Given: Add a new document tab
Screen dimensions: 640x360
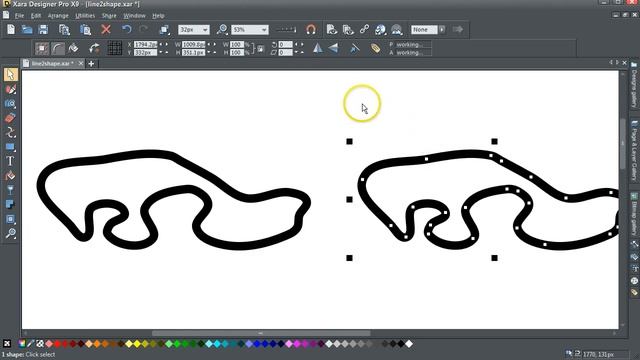Looking at the screenshot, I should [x=91, y=63].
